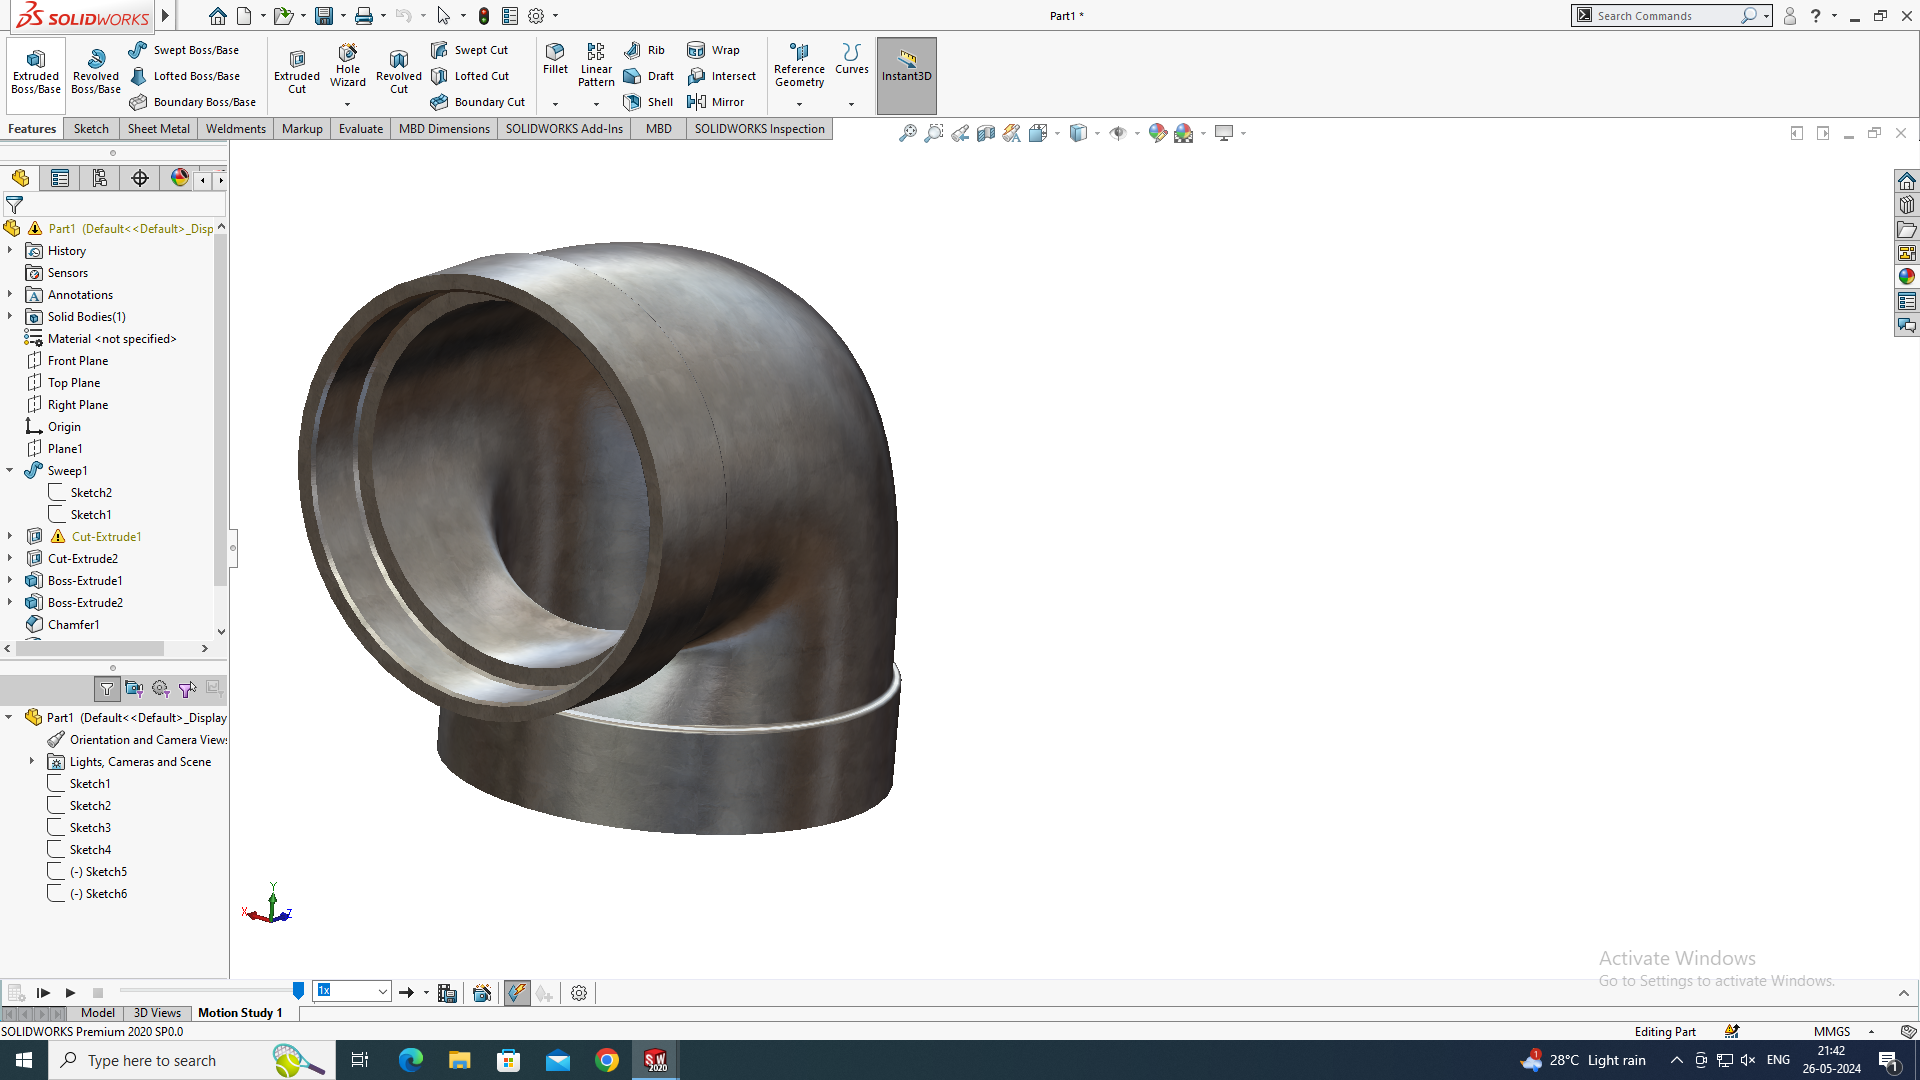
Task: Open the playback speed dropdown
Action: 382,992
